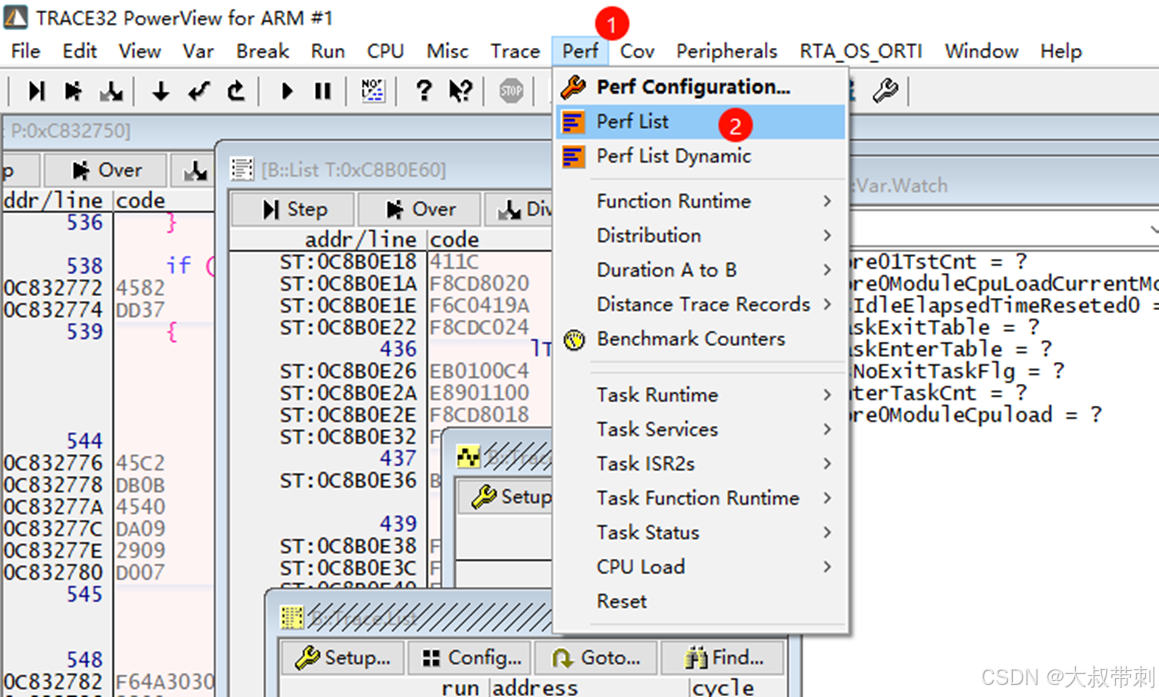Click Find... button in Trace.List window
Viewport: 1159px width, 697px height.
tap(722, 657)
